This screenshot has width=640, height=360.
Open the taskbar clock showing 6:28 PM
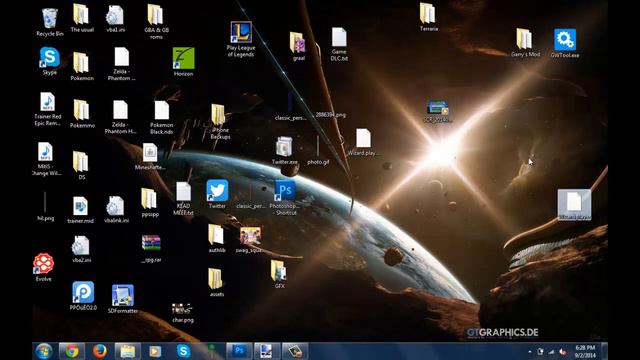click(x=585, y=351)
